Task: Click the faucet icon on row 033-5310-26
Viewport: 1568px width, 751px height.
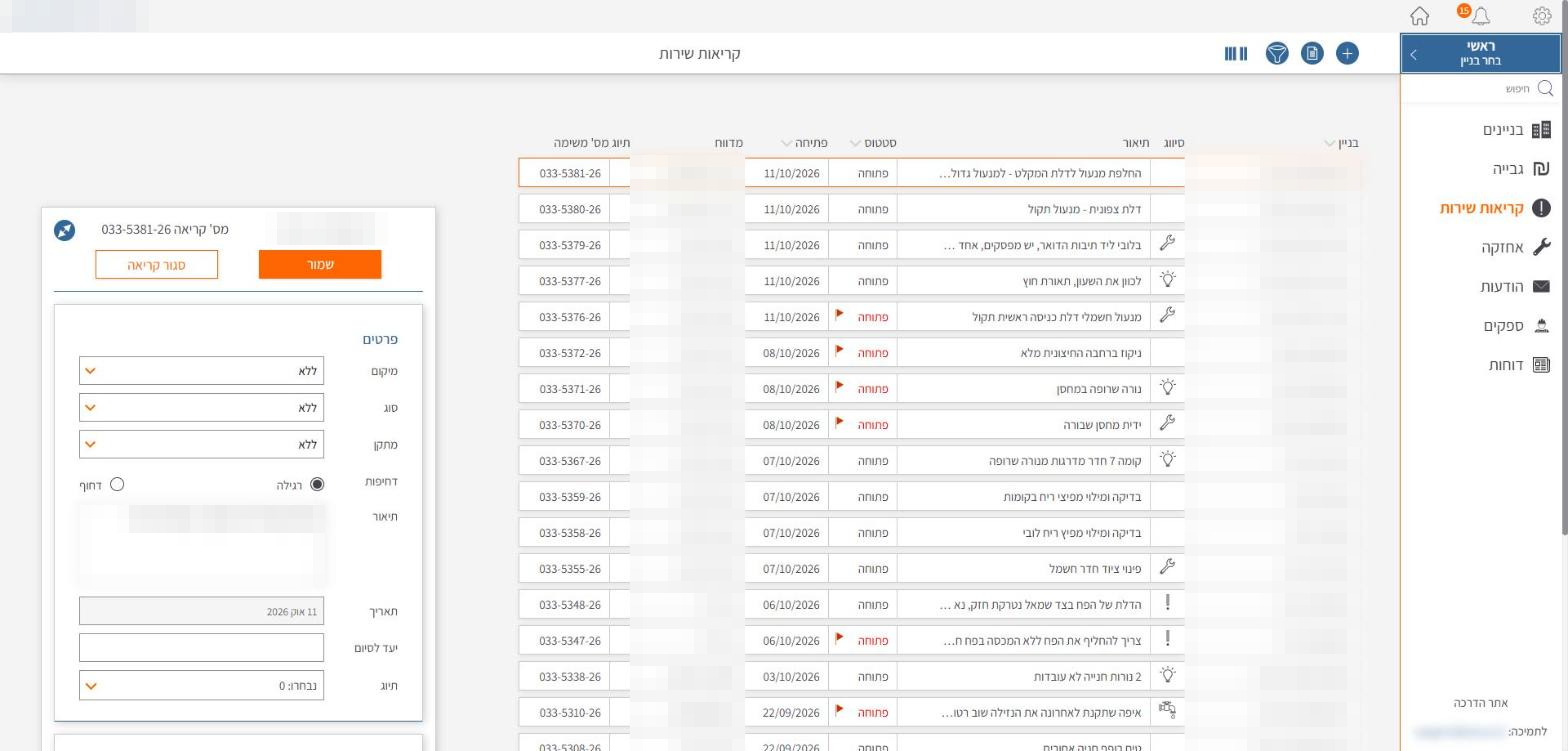Action: click(x=1167, y=711)
